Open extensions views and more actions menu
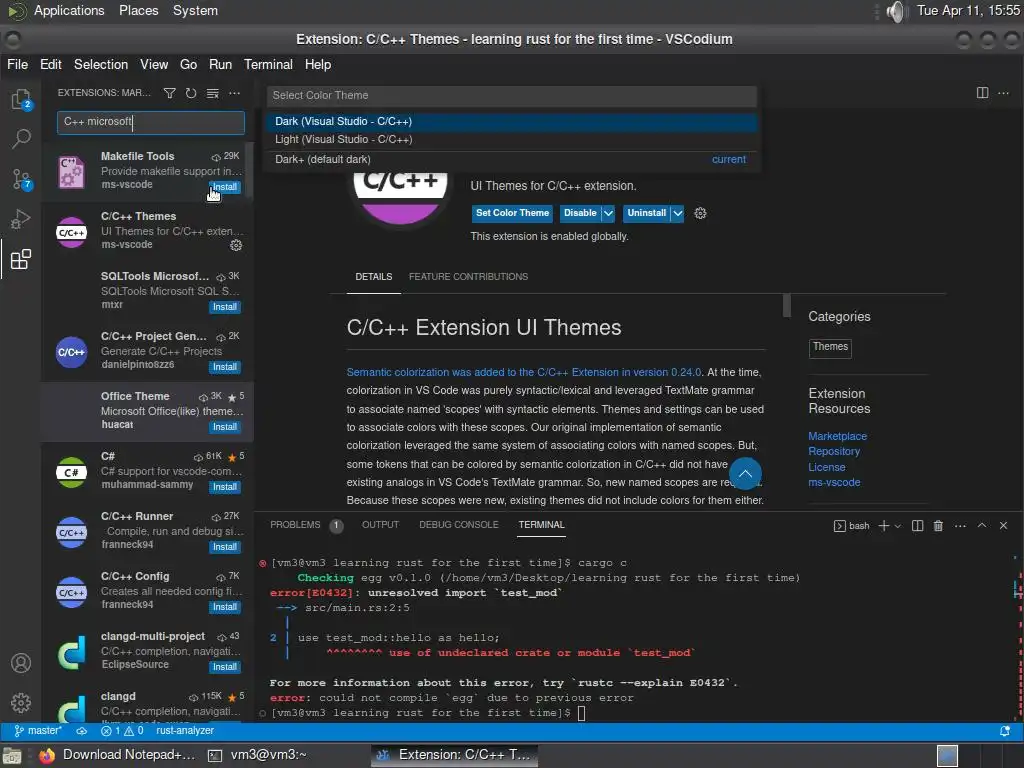1024x768 pixels. 234,93
